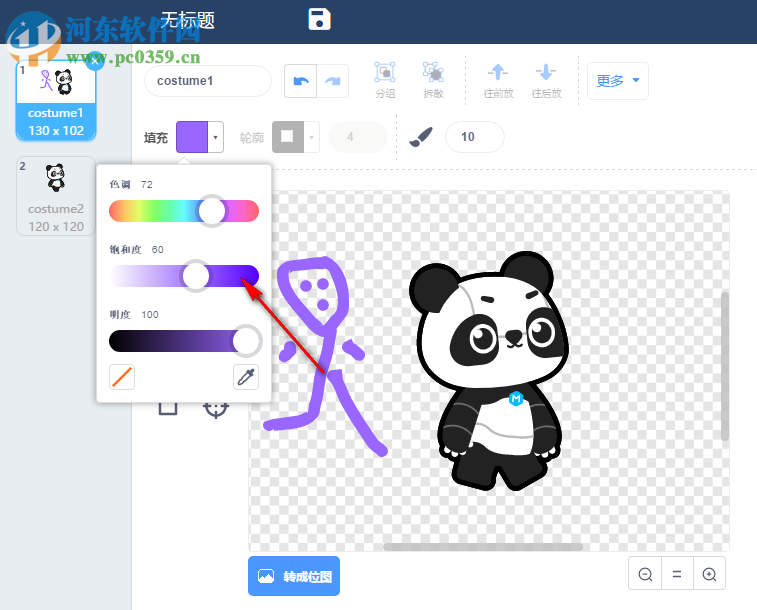This screenshot has height=610, width=757.
Task: Reset canvas zoom with equals icon
Action: 677,574
